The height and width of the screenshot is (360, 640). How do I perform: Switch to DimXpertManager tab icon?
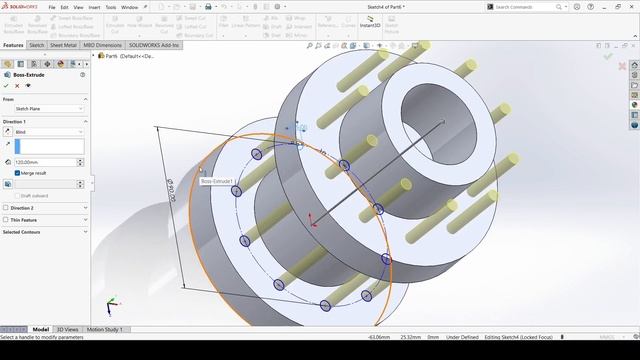coord(47,64)
